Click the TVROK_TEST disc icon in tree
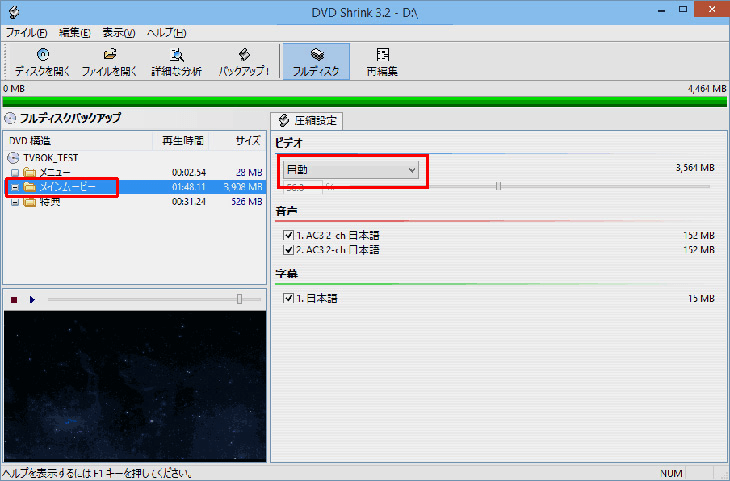This screenshot has width=730, height=481. coord(14,158)
